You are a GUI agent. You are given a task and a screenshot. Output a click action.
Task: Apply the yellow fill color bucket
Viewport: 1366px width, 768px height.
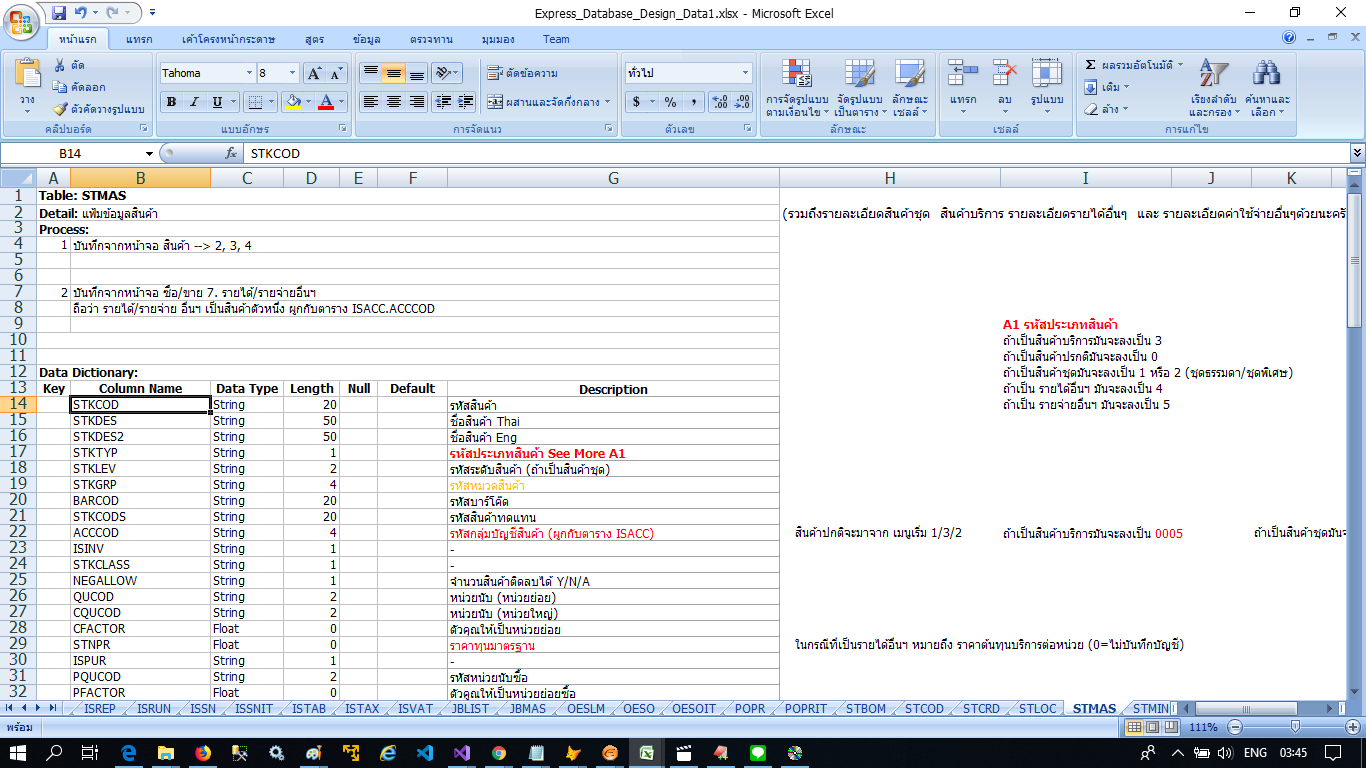point(293,102)
